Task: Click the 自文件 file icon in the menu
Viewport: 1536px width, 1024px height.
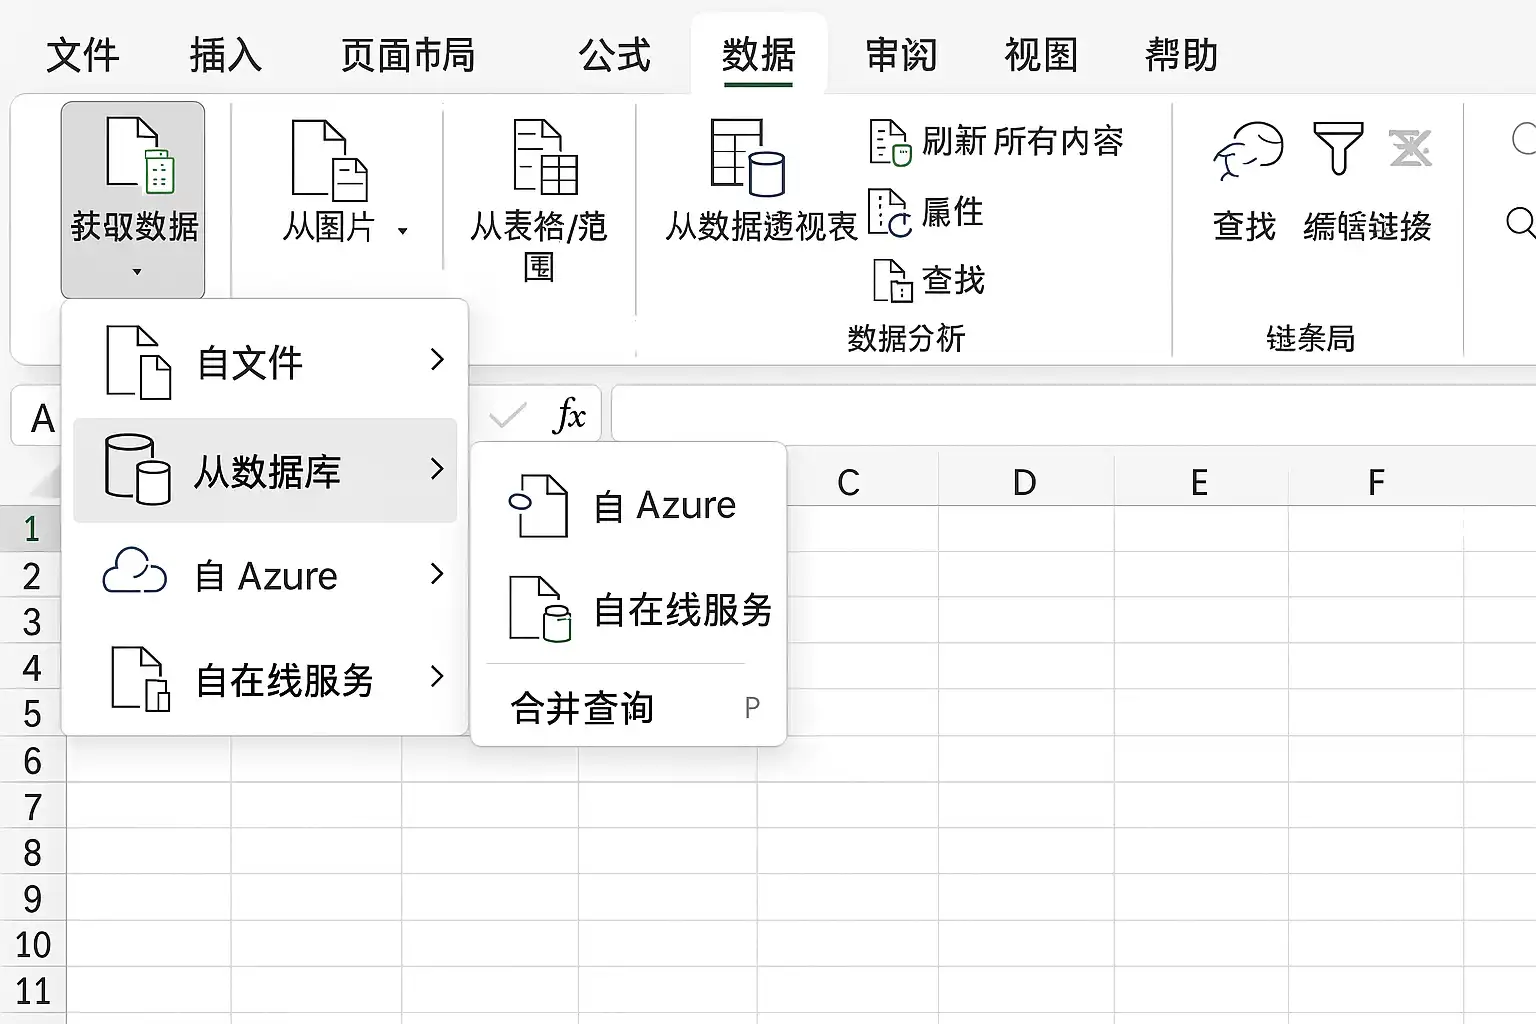Action: pos(138,361)
